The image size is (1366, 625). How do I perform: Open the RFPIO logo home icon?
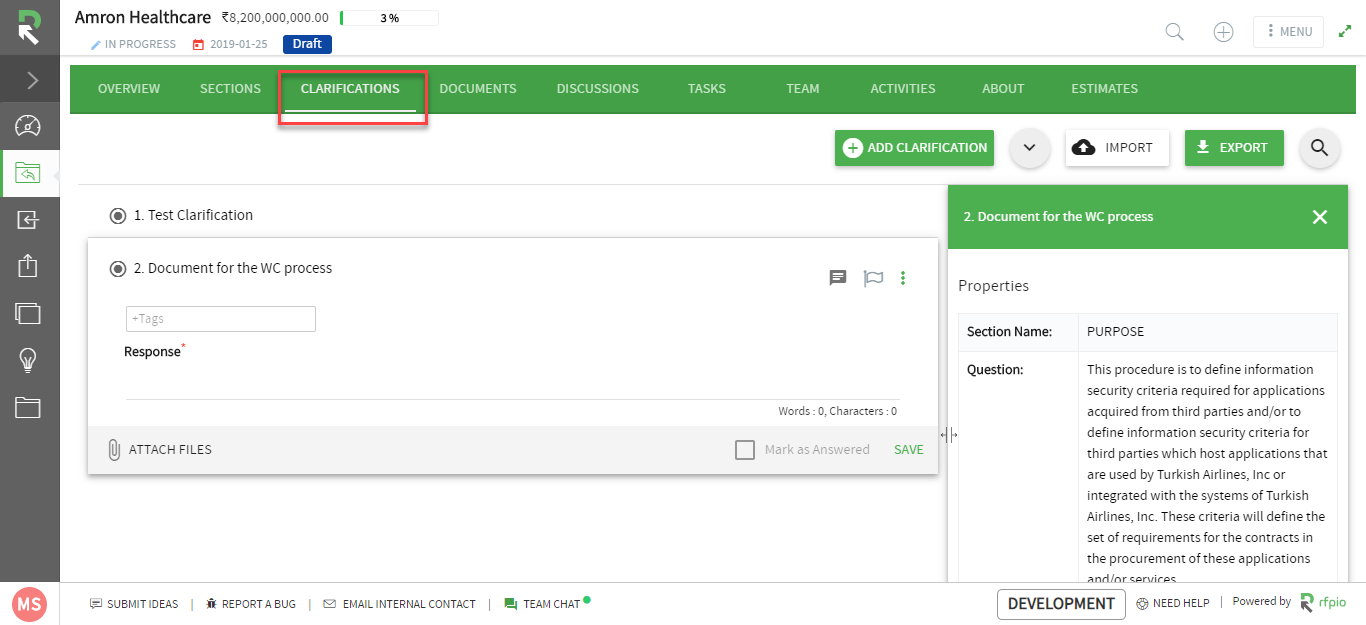(29, 28)
